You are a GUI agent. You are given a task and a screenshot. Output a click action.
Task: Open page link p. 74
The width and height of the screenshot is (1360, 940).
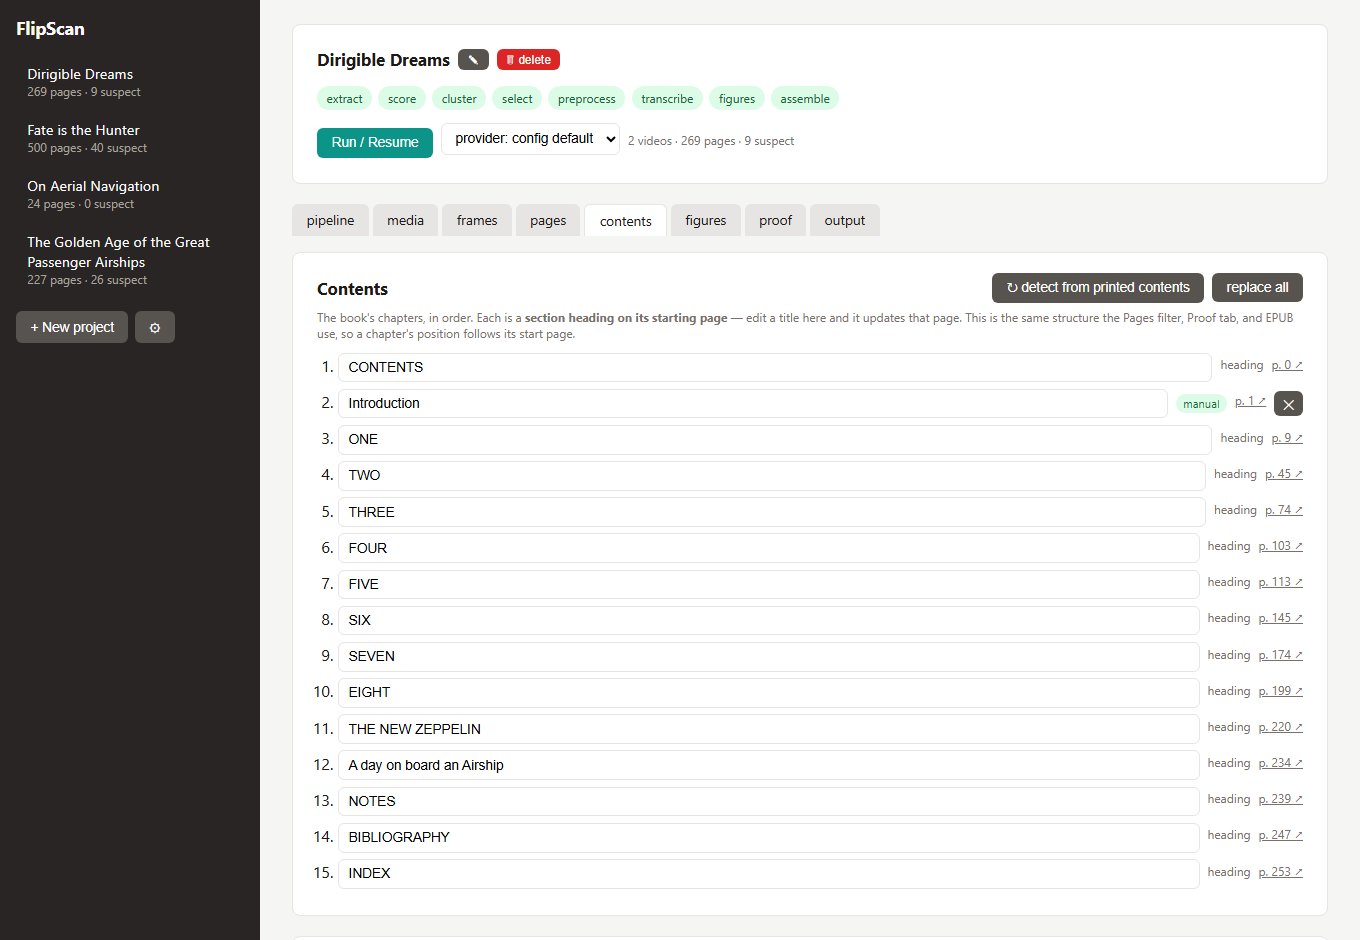click(x=1284, y=510)
